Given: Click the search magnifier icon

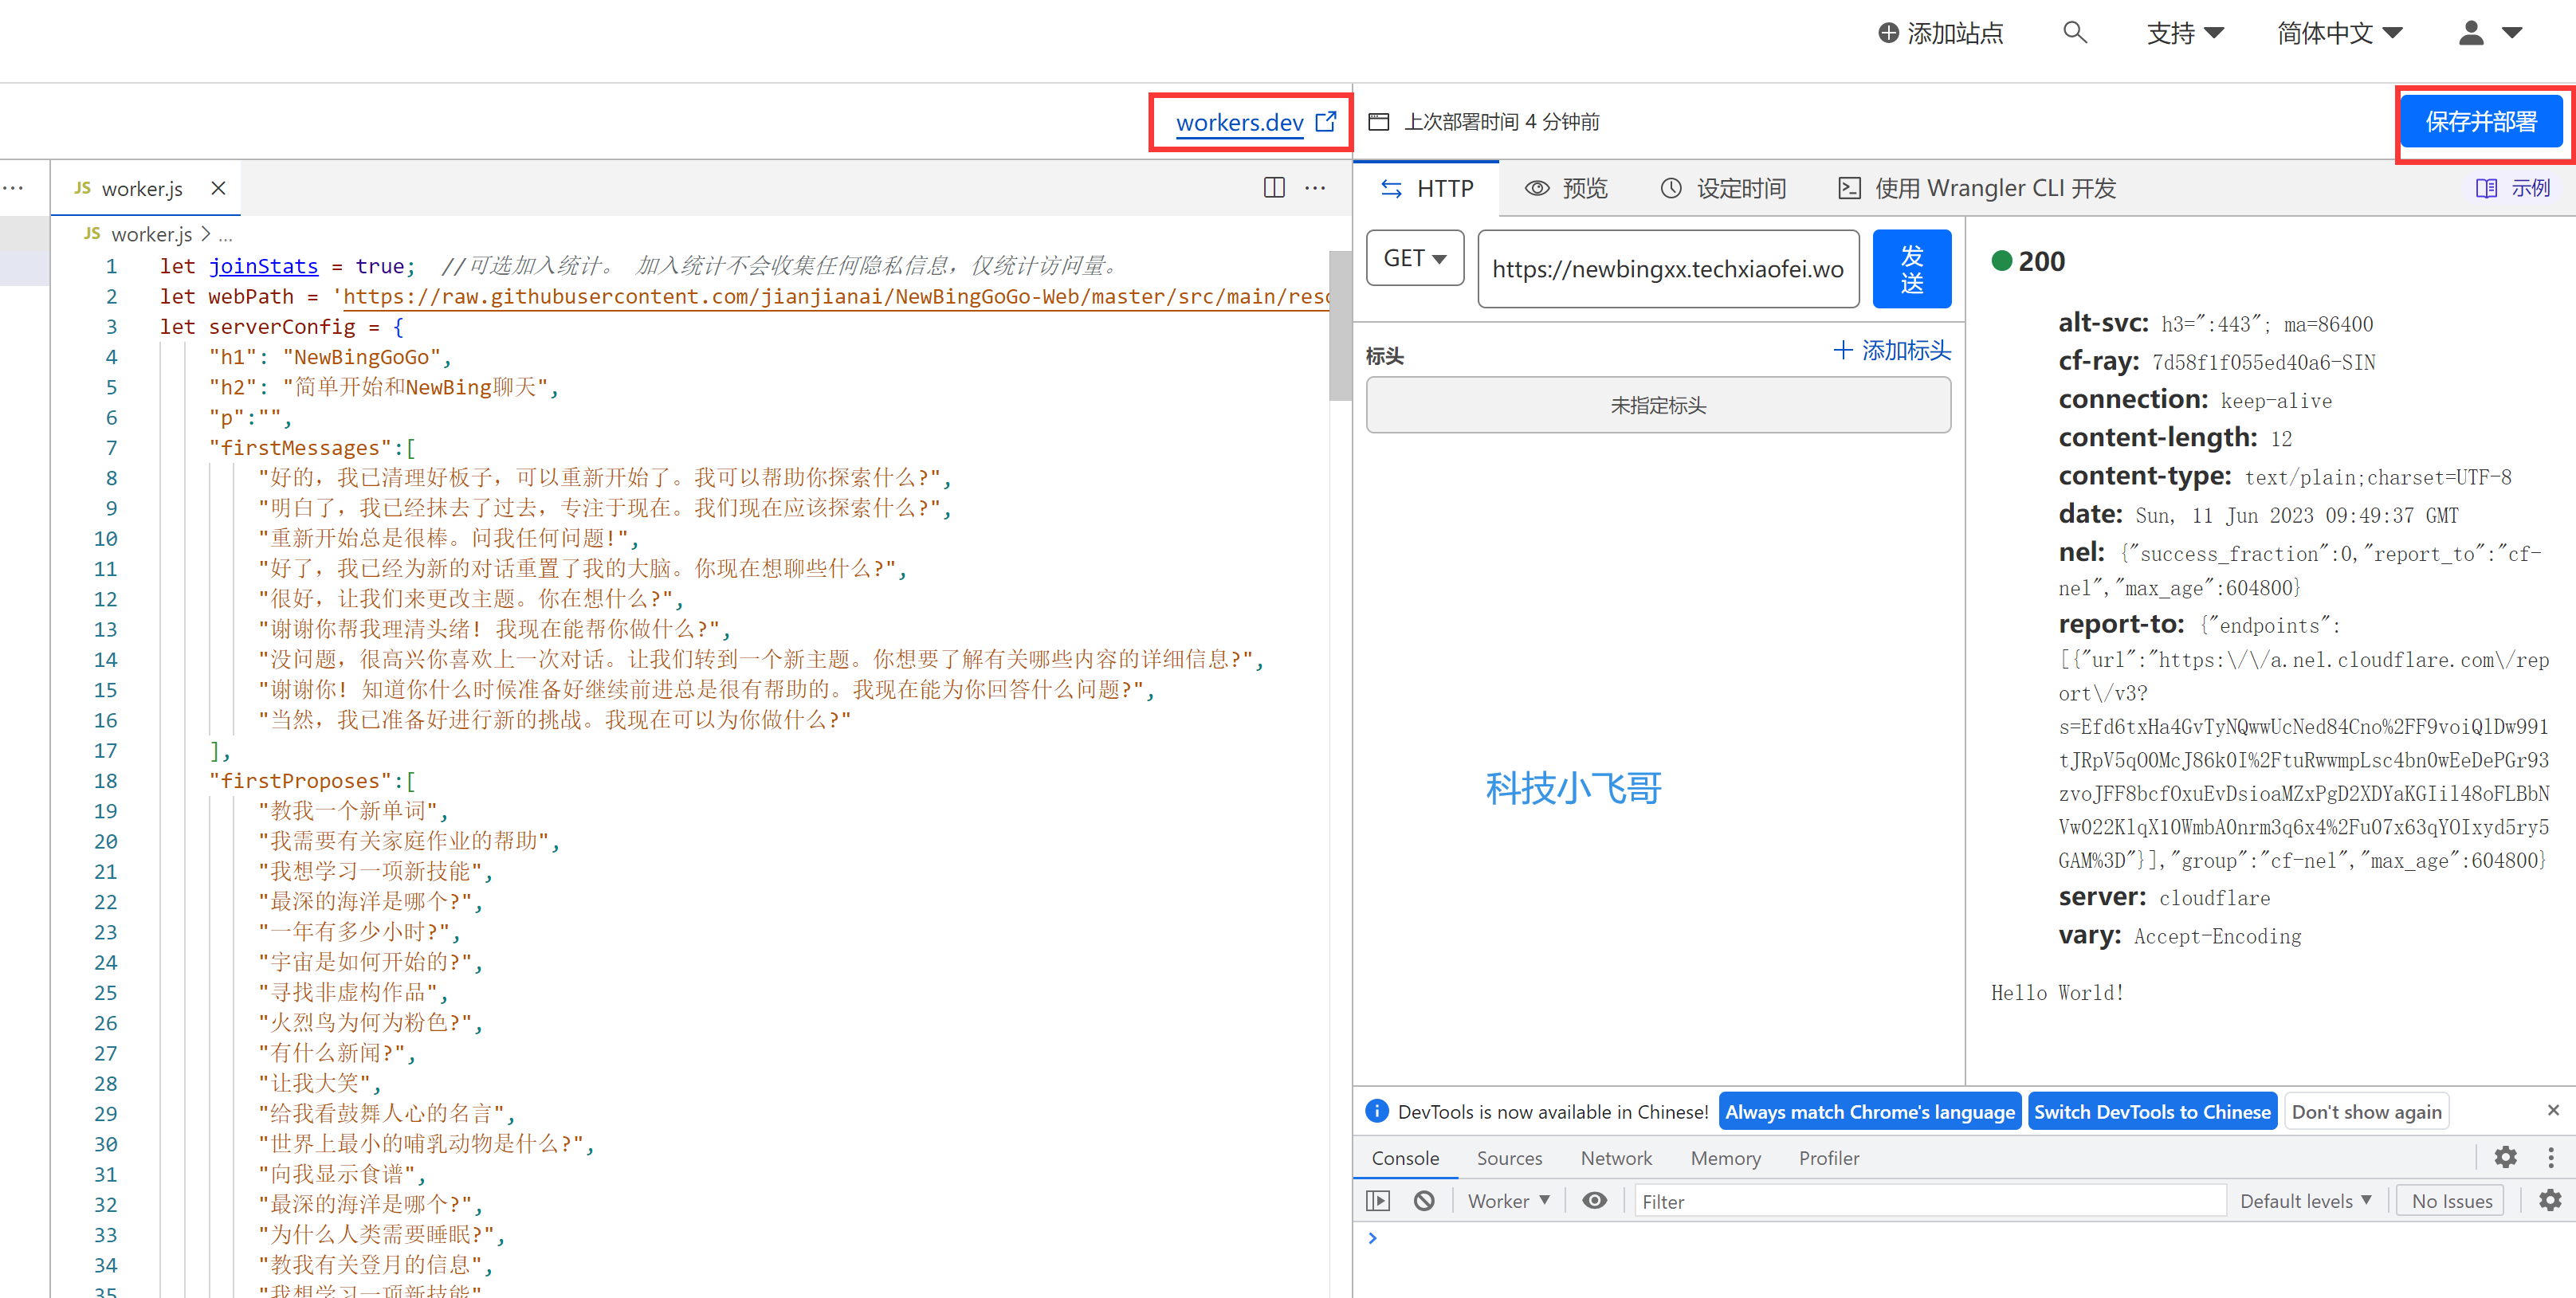Looking at the screenshot, I should coord(2074,33).
